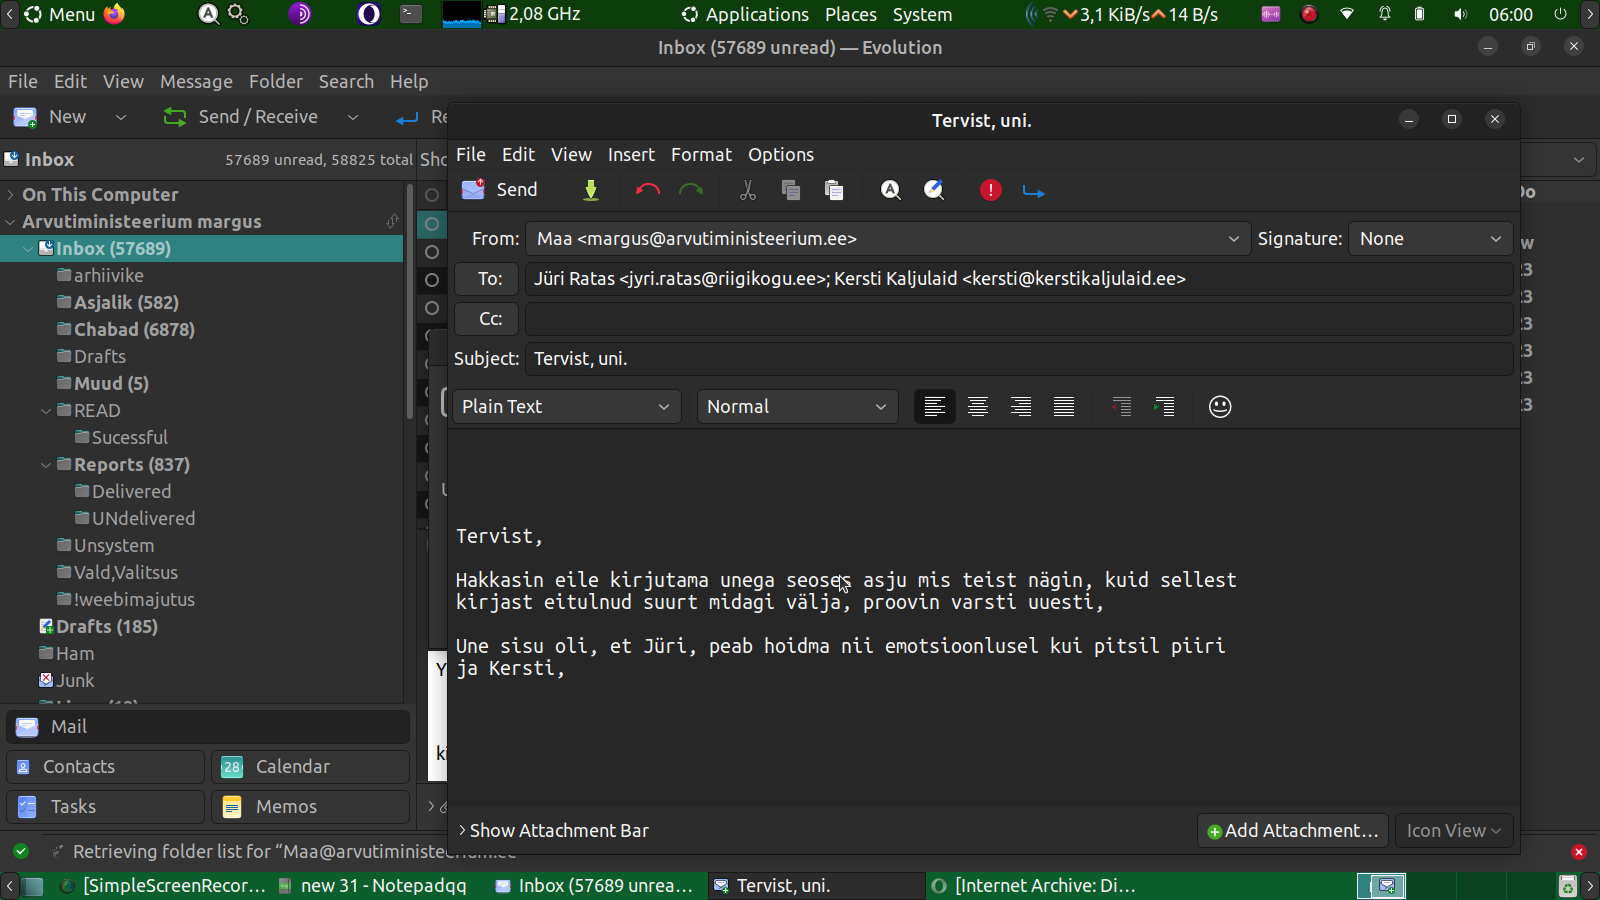Undo the last edit in the composer
This screenshot has width=1600, height=900.
[647, 190]
